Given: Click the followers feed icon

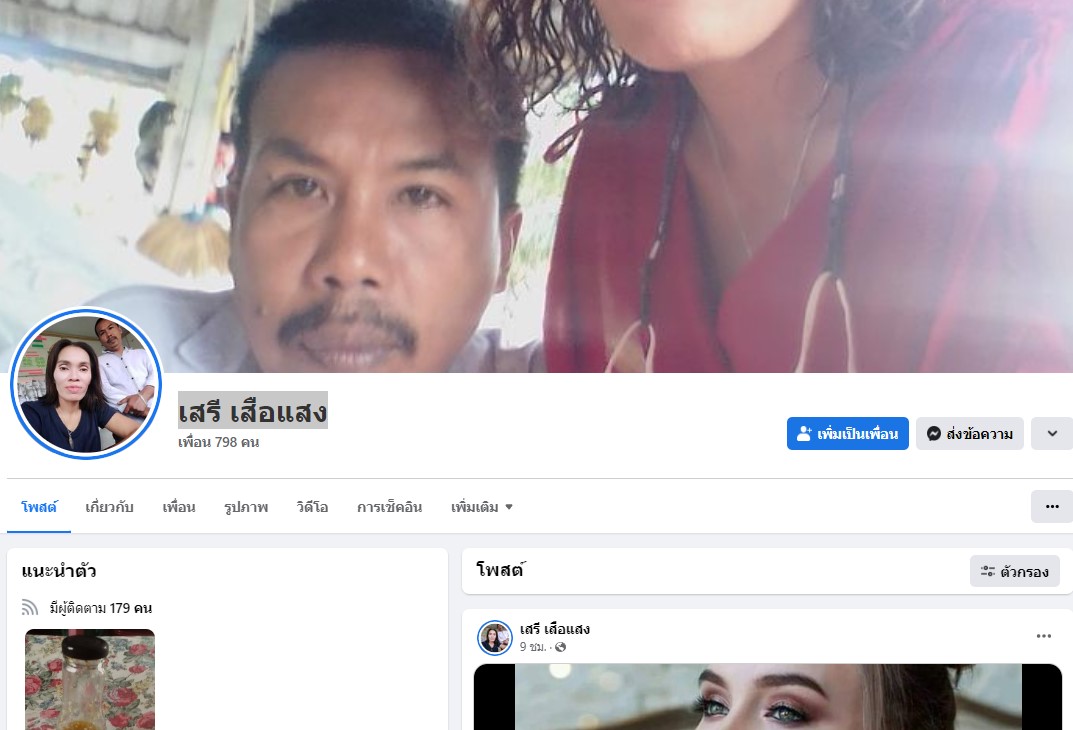Looking at the screenshot, I should pyautogui.click(x=29, y=608).
